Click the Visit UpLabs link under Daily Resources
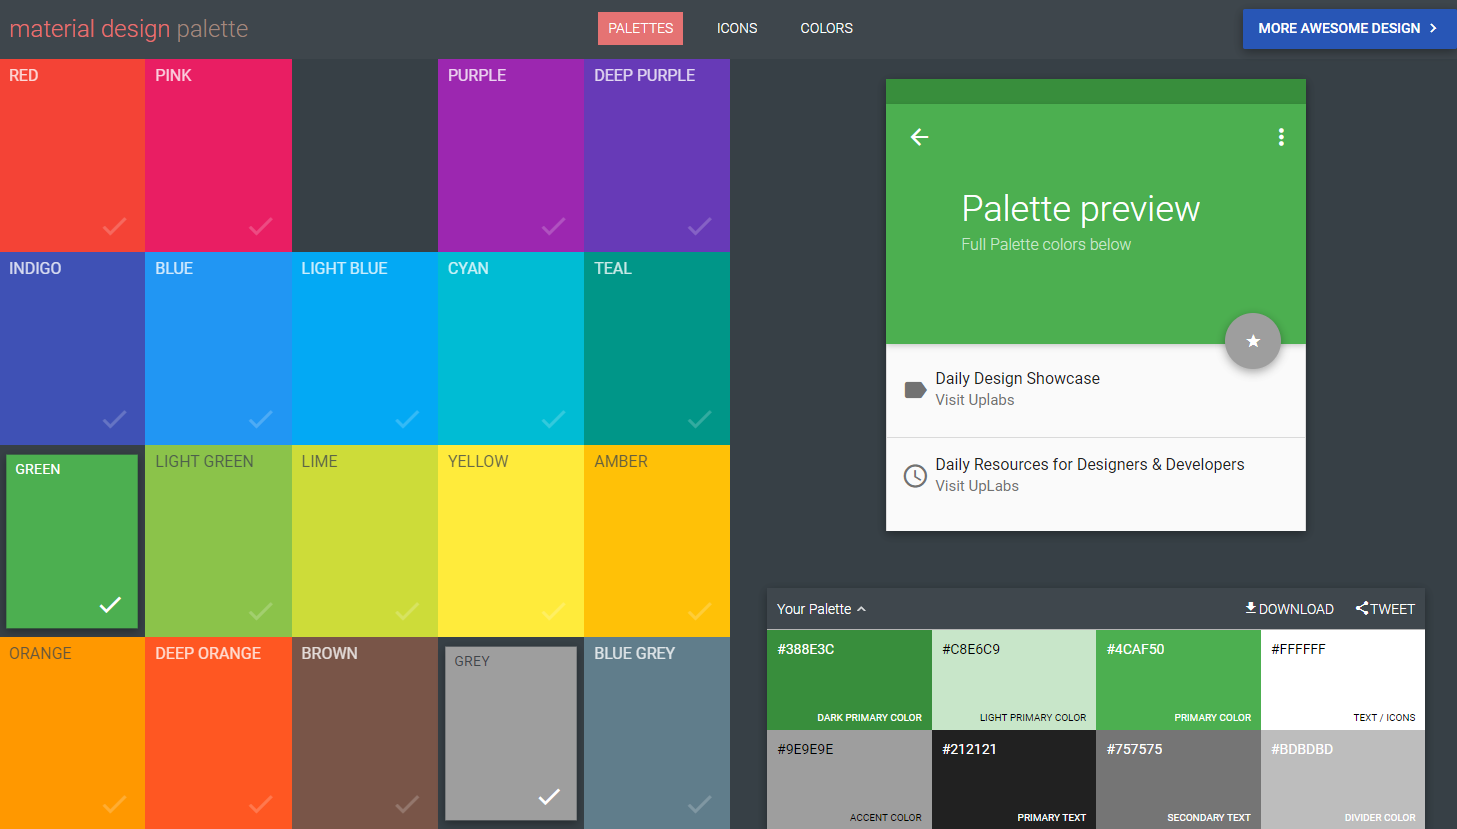The width and height of the screenshot is (1457, 829). (975, 485)
